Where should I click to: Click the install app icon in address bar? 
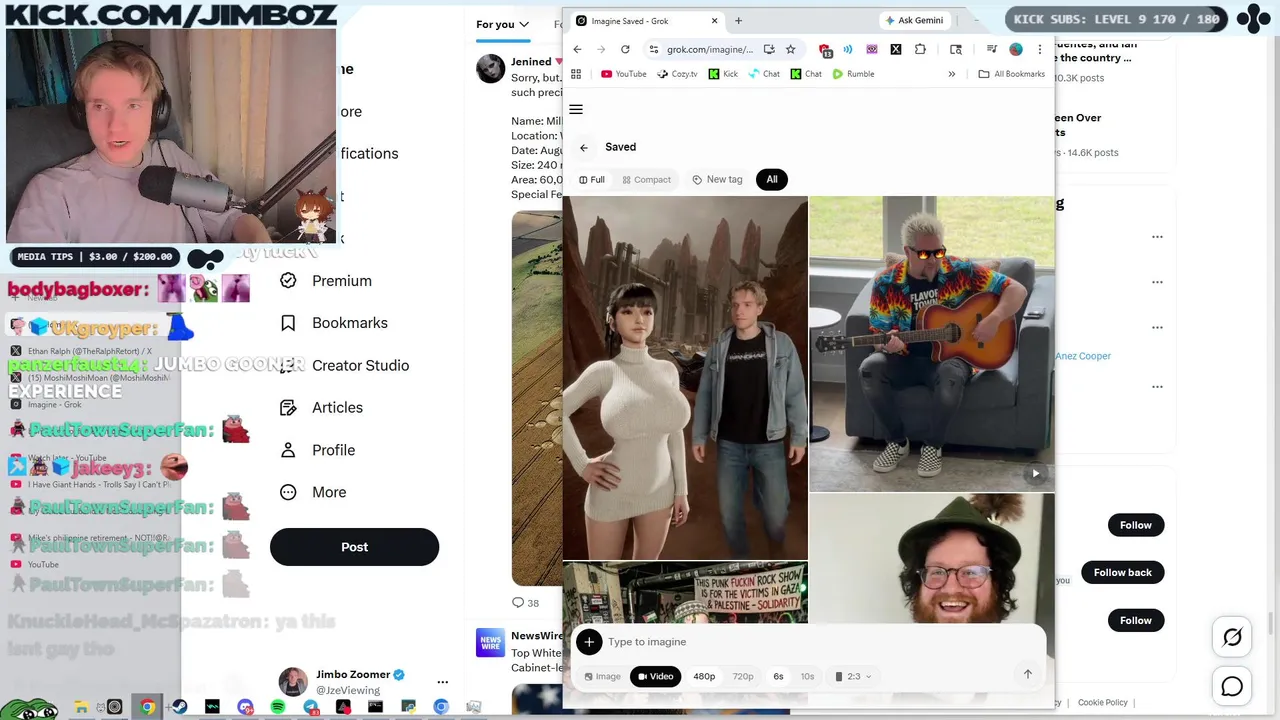[x=769, y=49]
